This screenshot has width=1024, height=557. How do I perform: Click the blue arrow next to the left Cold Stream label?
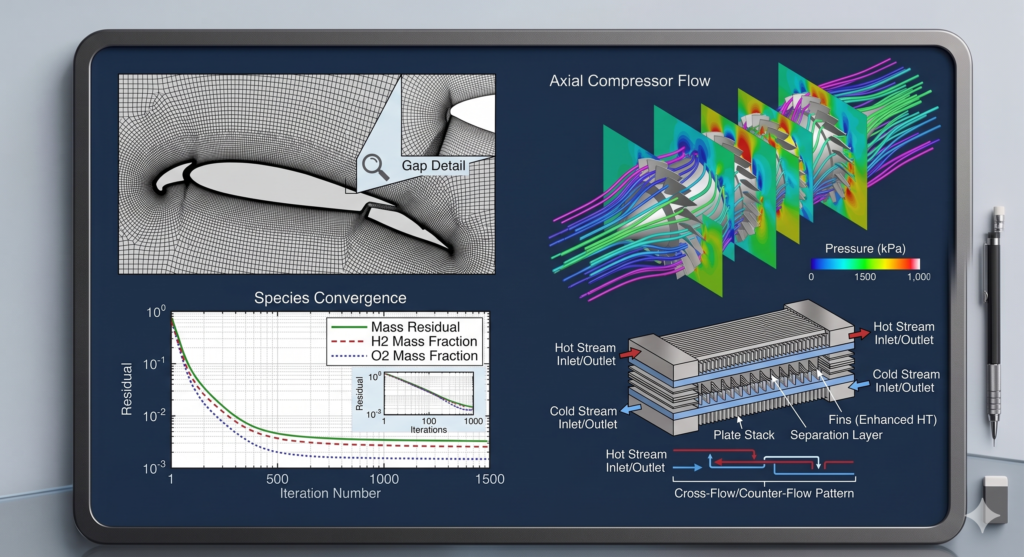point(631,409)
